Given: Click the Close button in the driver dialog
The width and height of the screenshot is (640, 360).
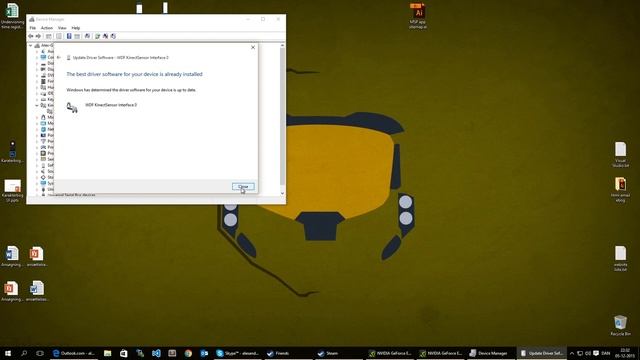Looking at the screenshot, I should point(243,187).
